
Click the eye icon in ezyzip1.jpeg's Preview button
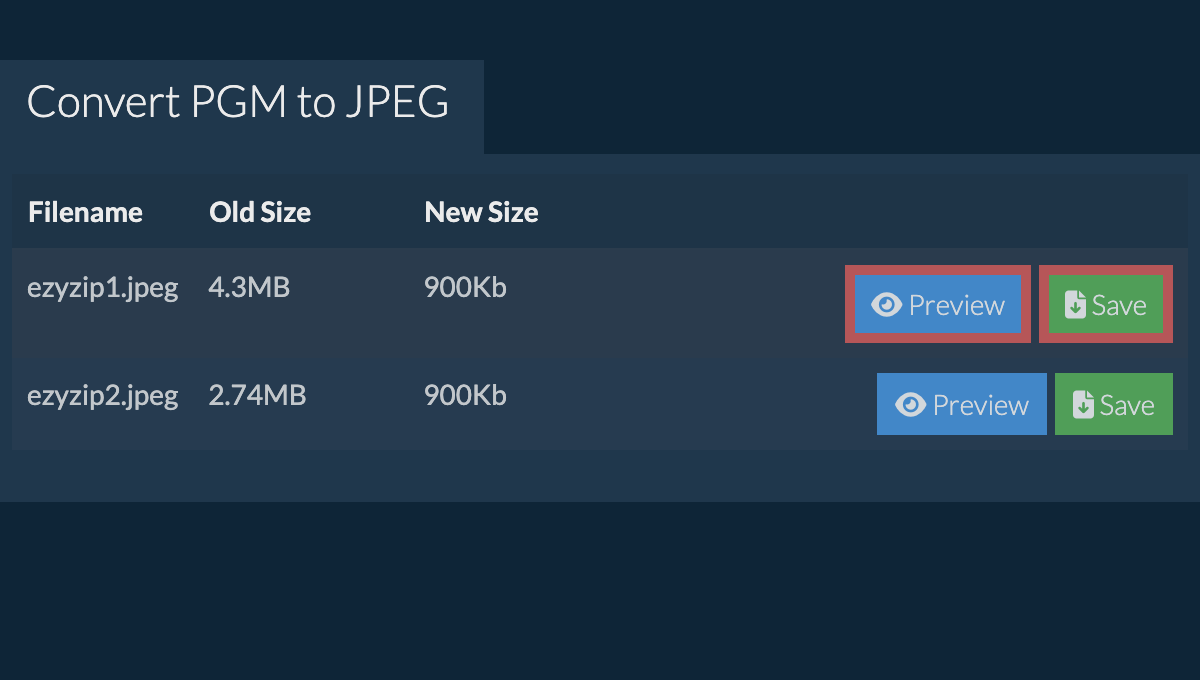[886, 305]
